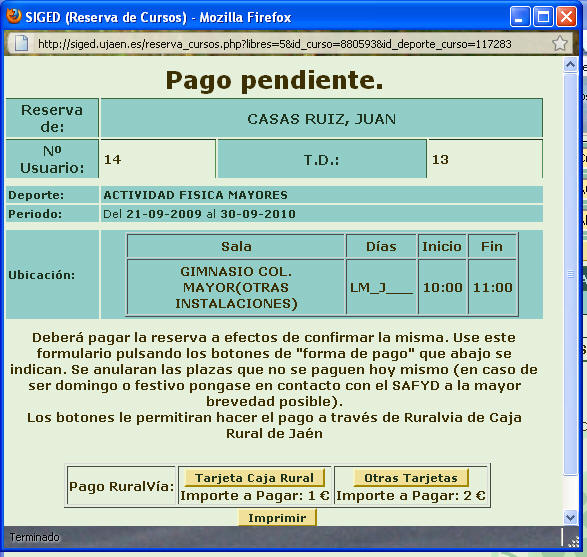Click the Tarjeta Caja Rural payment button
This screenshot has height=557, width=587.
[255, 478]
